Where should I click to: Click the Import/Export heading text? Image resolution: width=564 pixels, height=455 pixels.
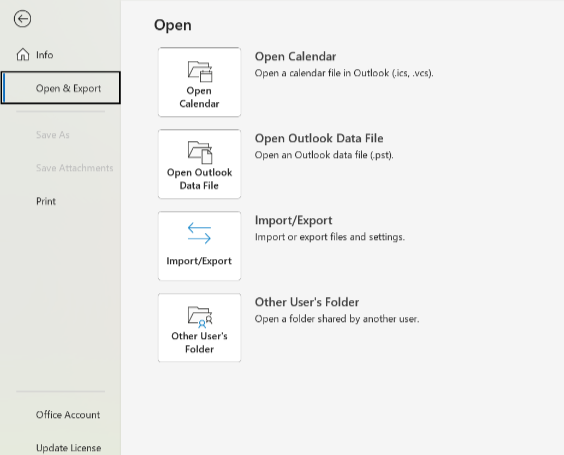tap(294, 220)
